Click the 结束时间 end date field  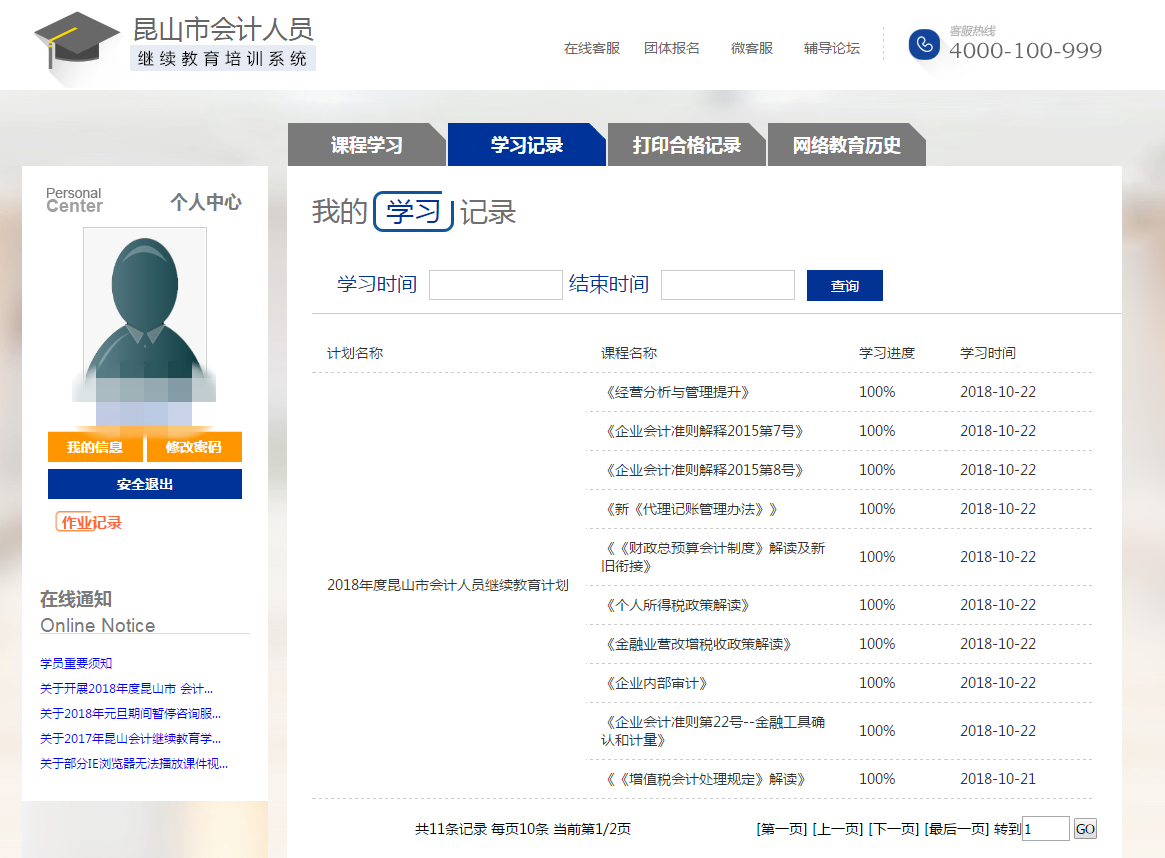point(728,285)
